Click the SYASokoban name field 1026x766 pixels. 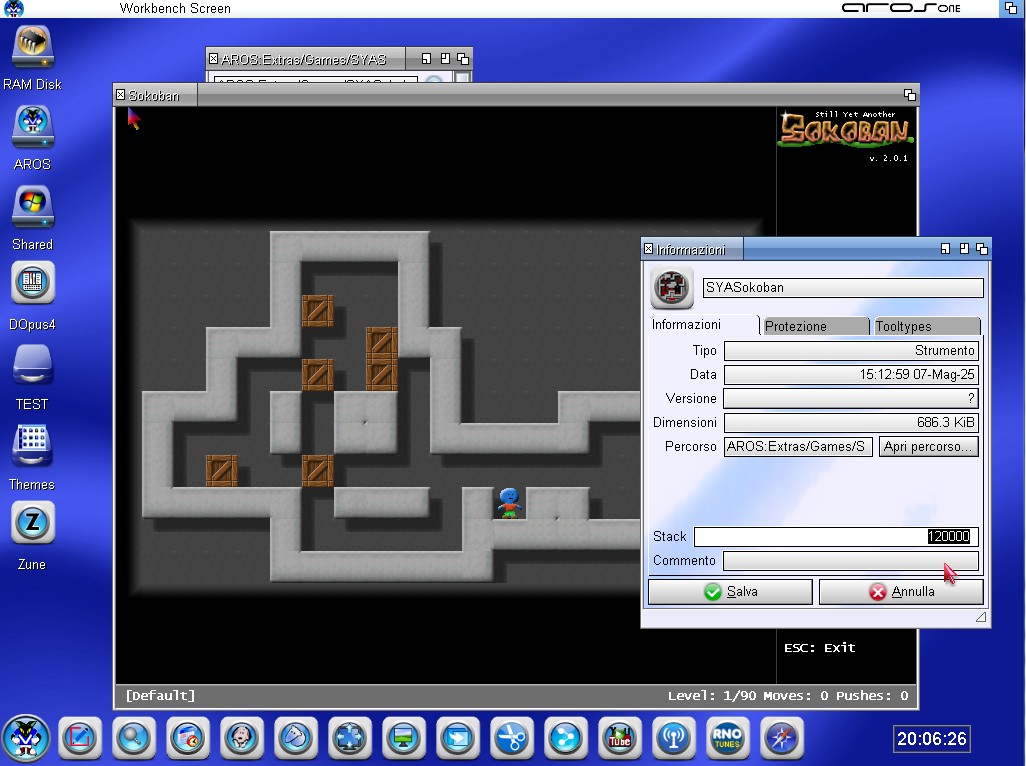843,288
